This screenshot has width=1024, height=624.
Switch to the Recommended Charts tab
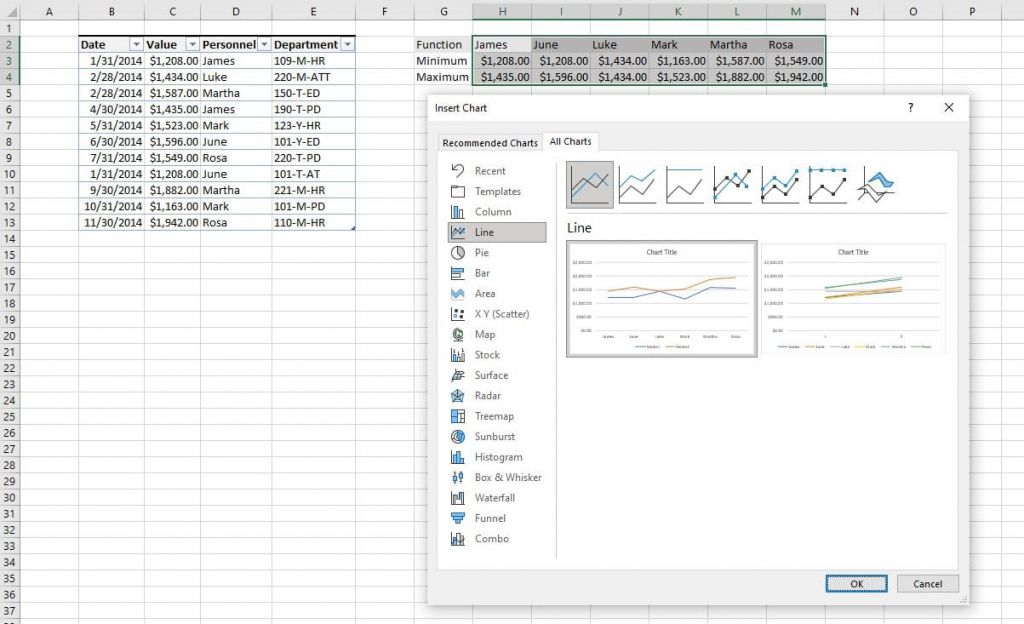[x=489, y=142]
